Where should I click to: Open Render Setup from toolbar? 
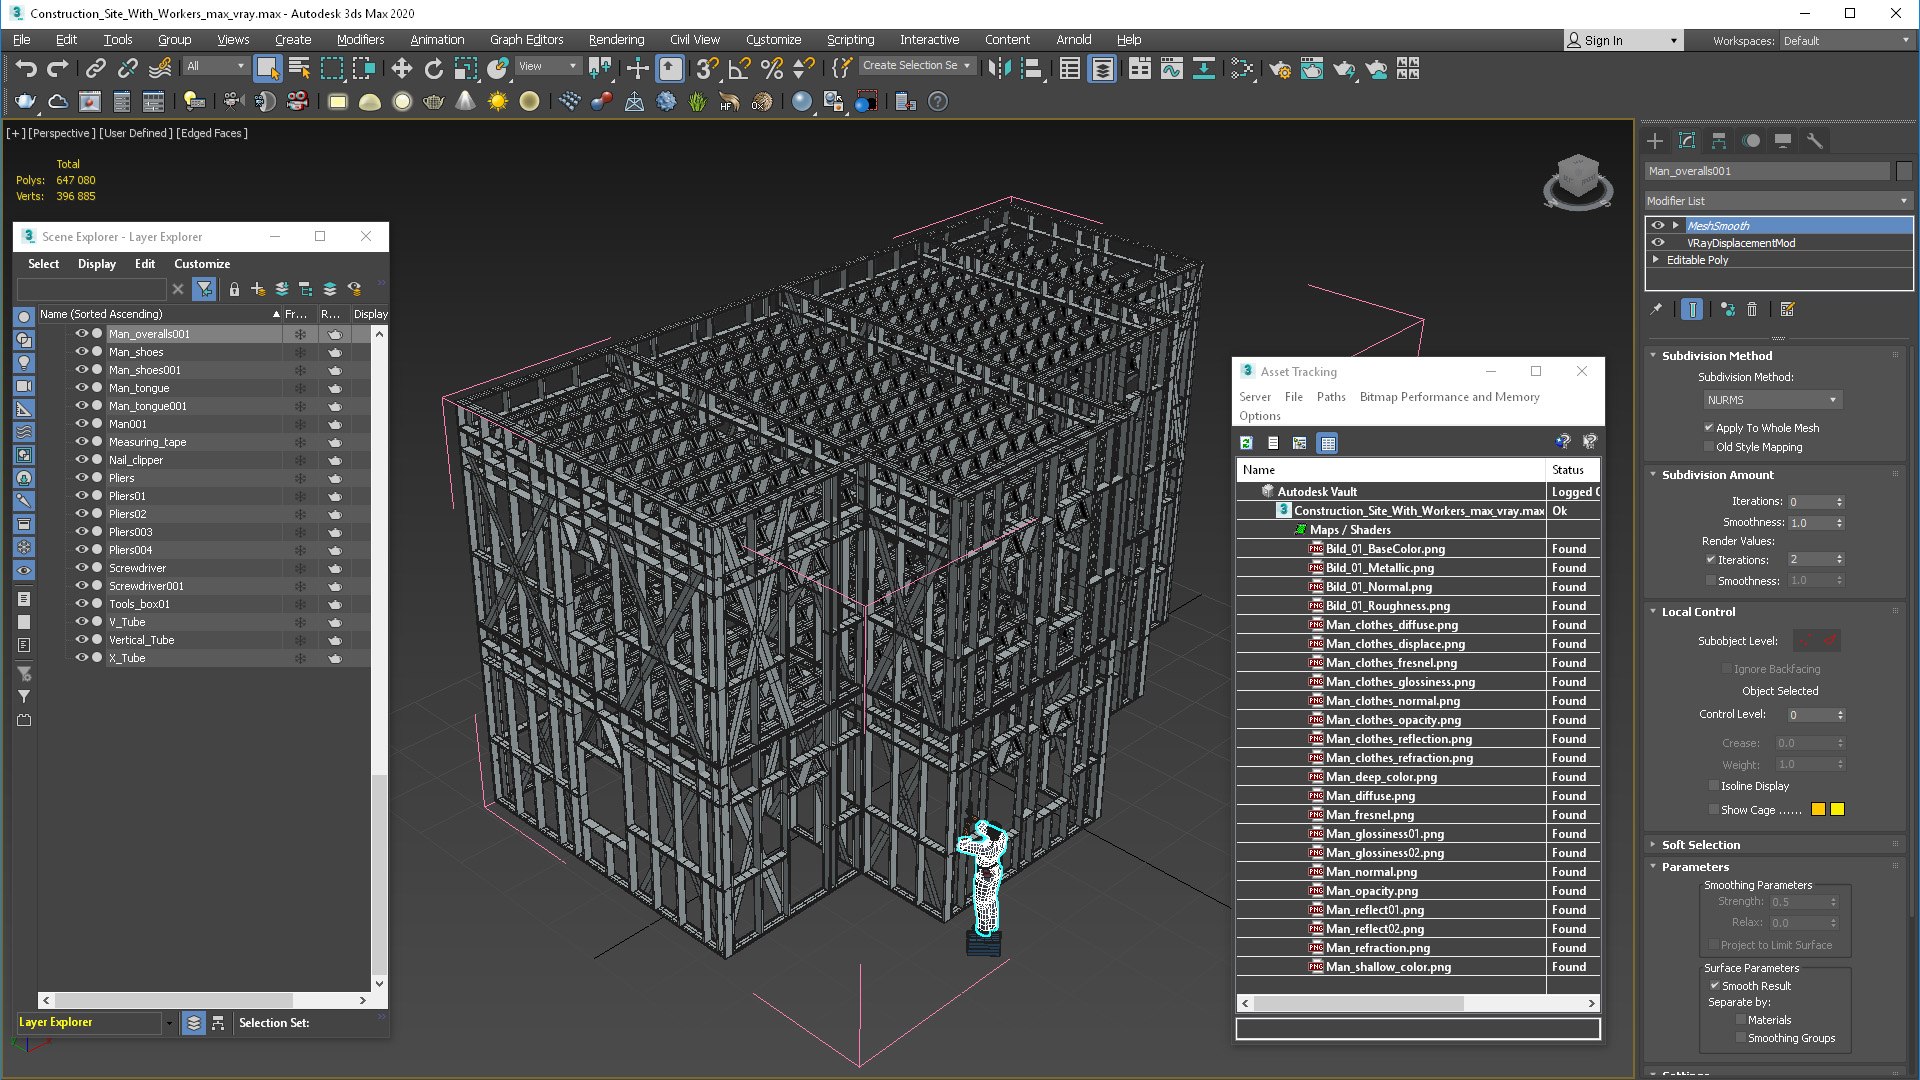pyautogui.click(x=1279, y=68)
